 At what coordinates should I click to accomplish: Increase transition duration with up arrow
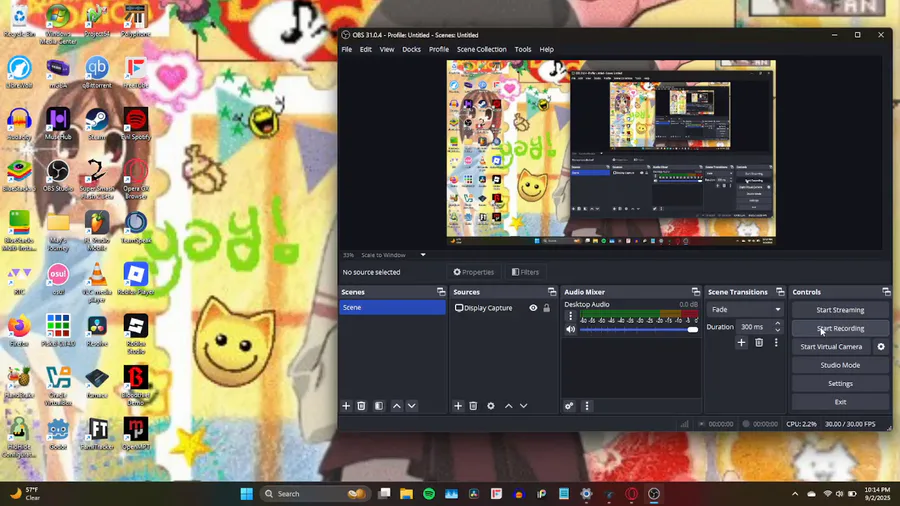tap(778, 324)
